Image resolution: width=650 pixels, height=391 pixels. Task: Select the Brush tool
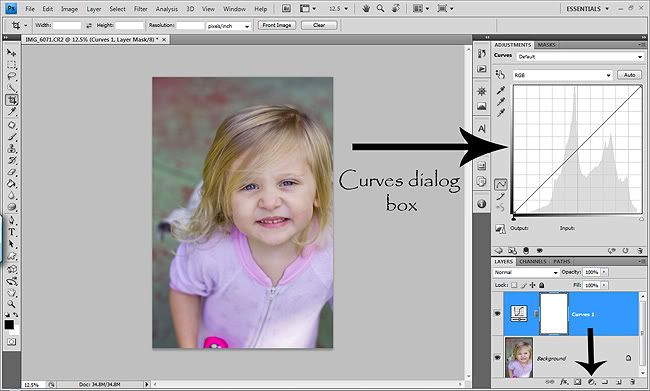click(x=11, y=137)
